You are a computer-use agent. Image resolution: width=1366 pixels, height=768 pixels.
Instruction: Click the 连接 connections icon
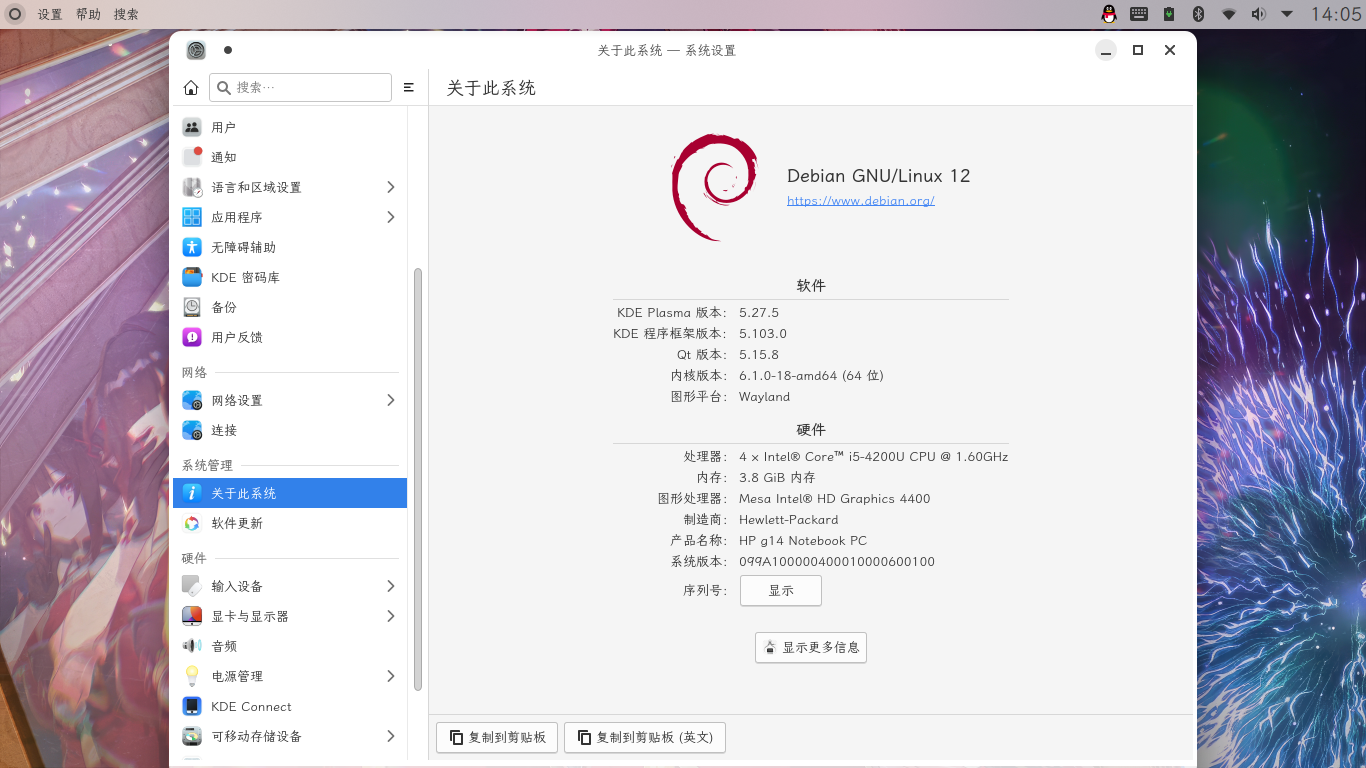tap(192, 430)
